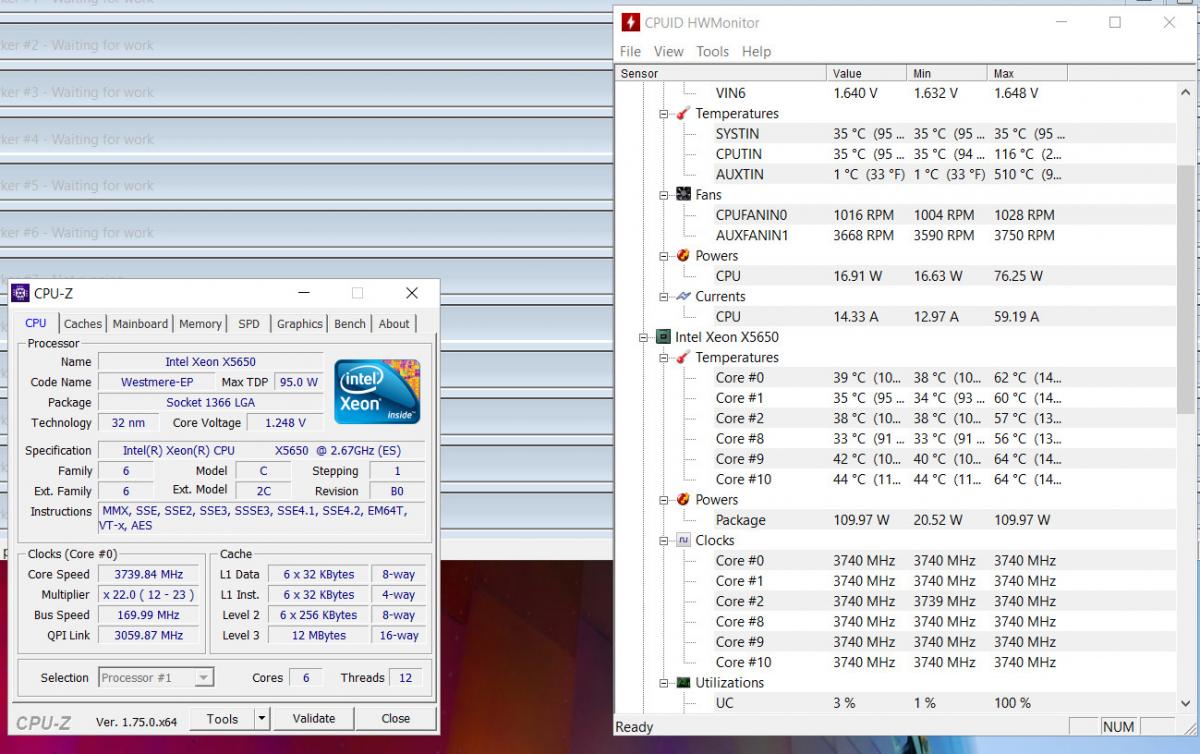Click the Intel Xeon logo in CPU-Z

[x=377, y=391]
